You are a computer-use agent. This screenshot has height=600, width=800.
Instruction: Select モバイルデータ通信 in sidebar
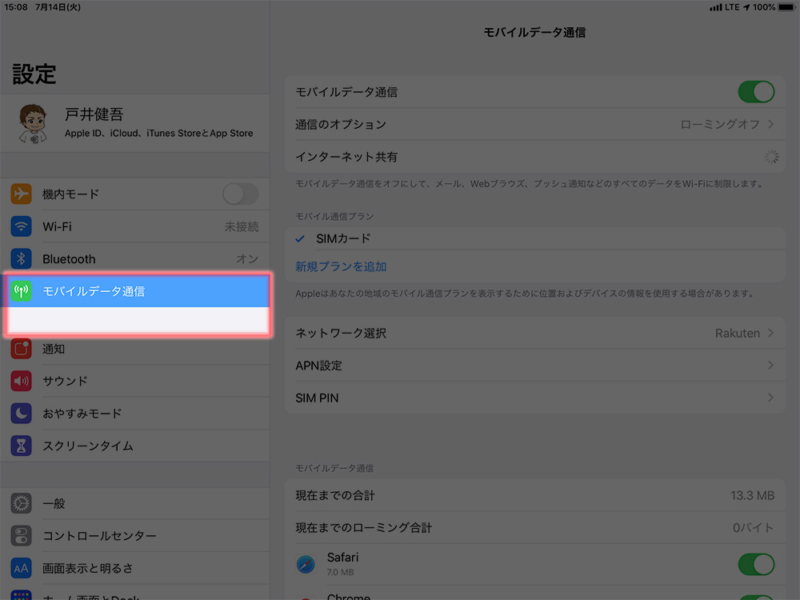pyautogui.click(x=137, y=291)
